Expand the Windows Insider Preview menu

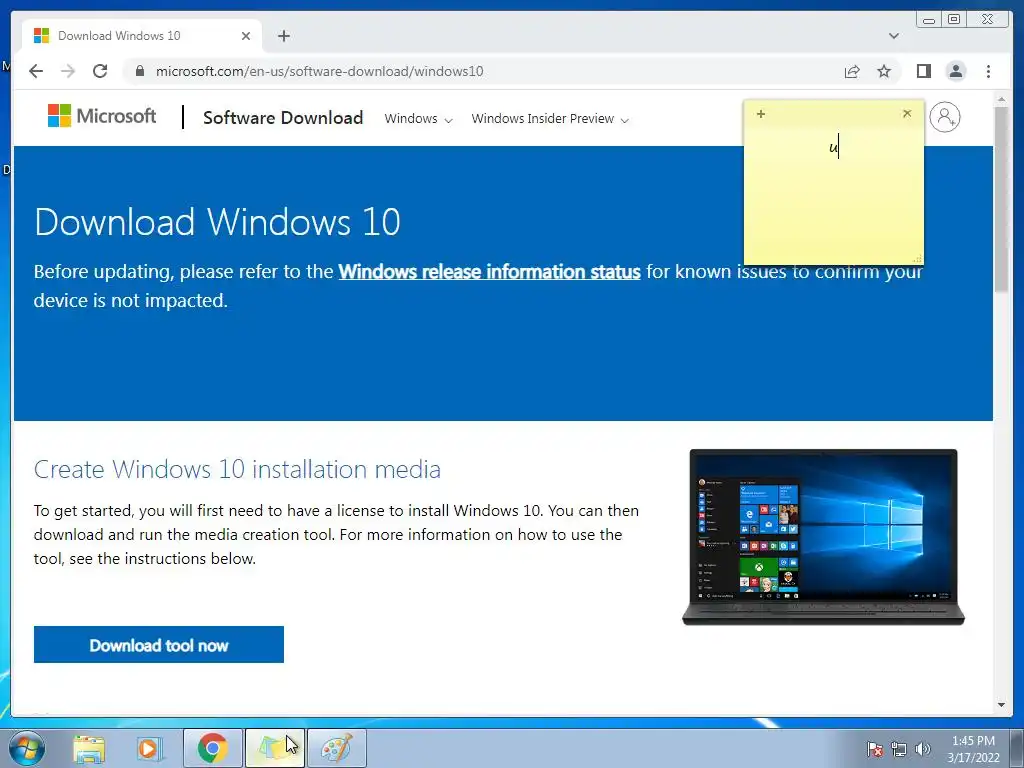click(550, 119)
